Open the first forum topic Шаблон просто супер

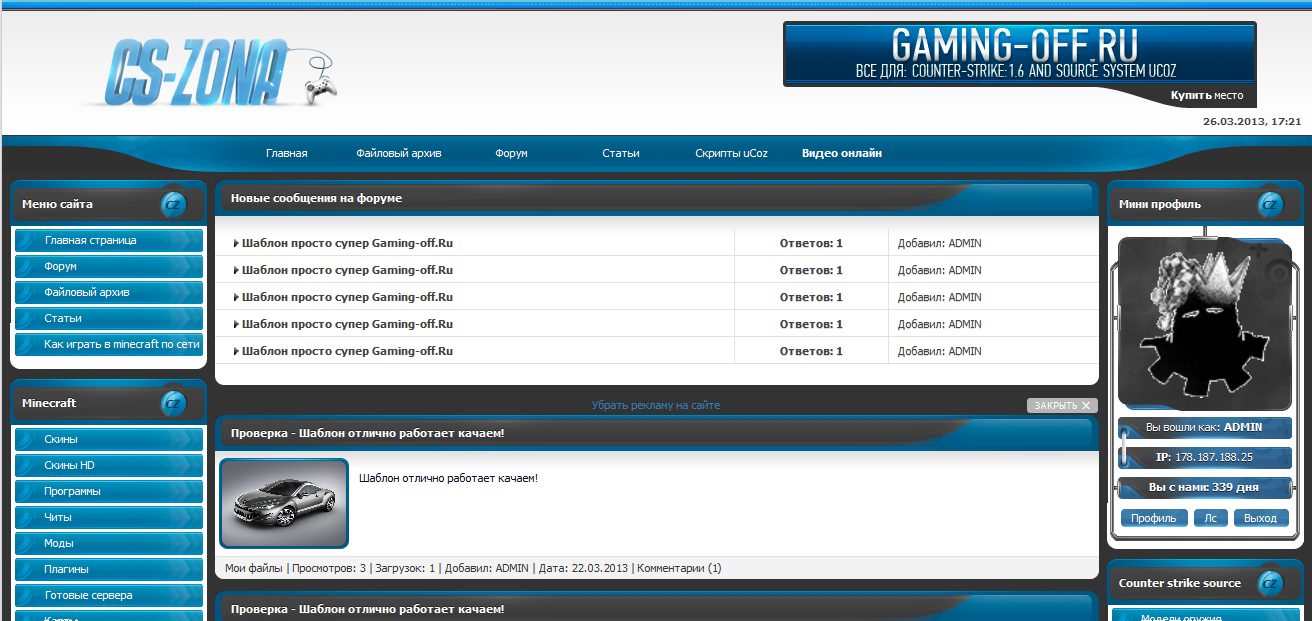347,243
